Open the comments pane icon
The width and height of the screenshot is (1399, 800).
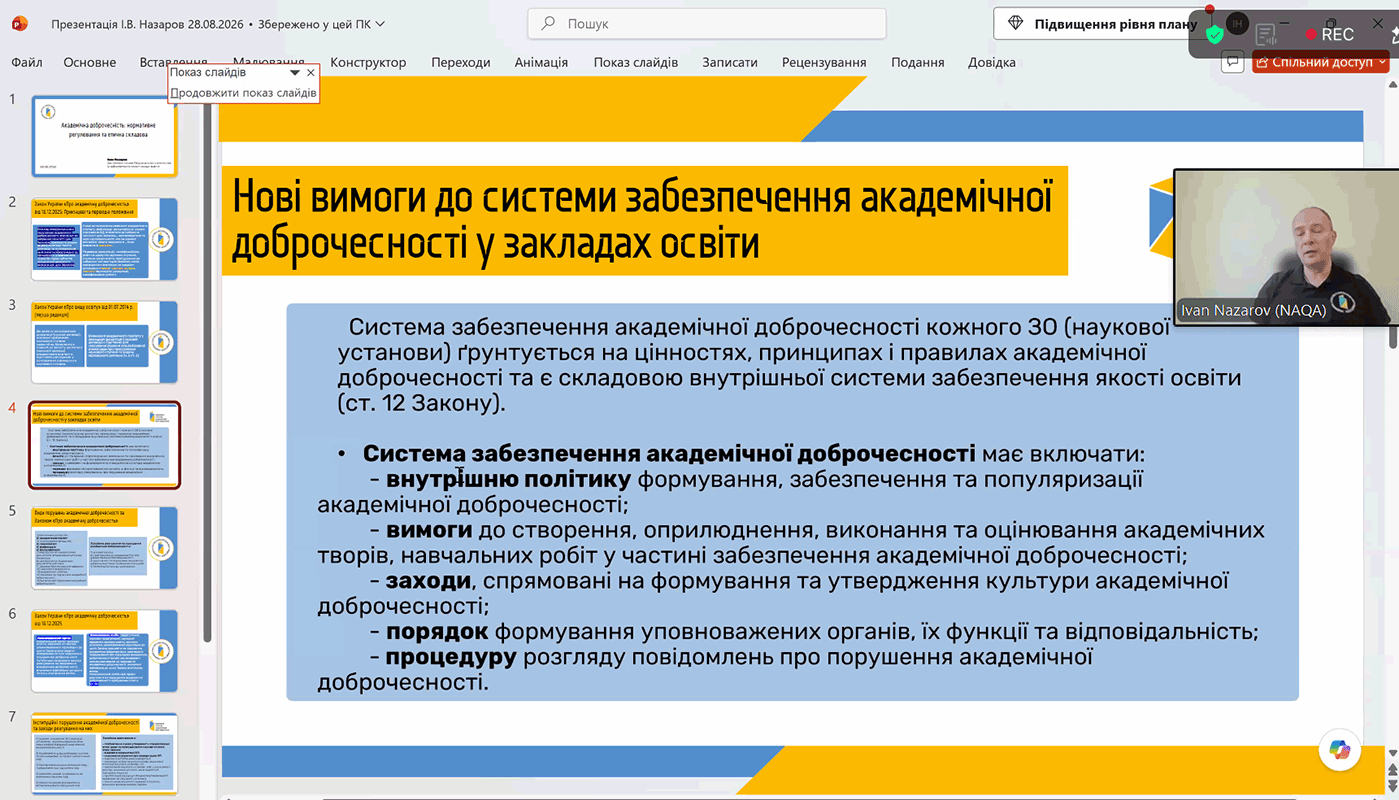[x=1233, y=62]
